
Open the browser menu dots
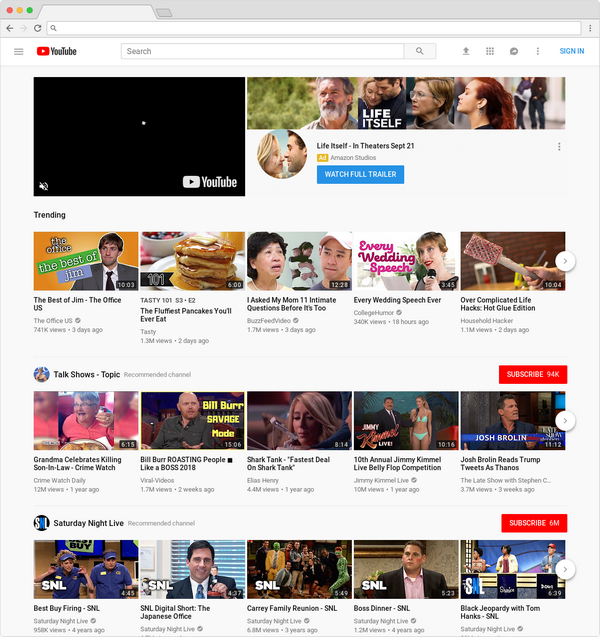pyautogui.click(x=590, y=28)
